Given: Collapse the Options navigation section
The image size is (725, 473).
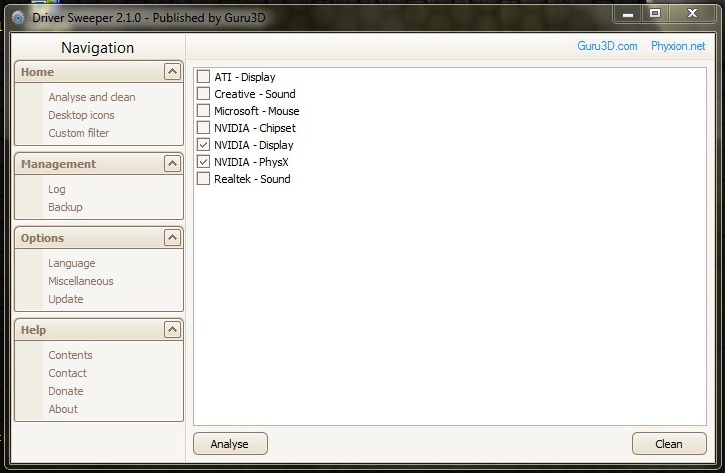Looking at the screenshot, I should (x=172, y=238).
